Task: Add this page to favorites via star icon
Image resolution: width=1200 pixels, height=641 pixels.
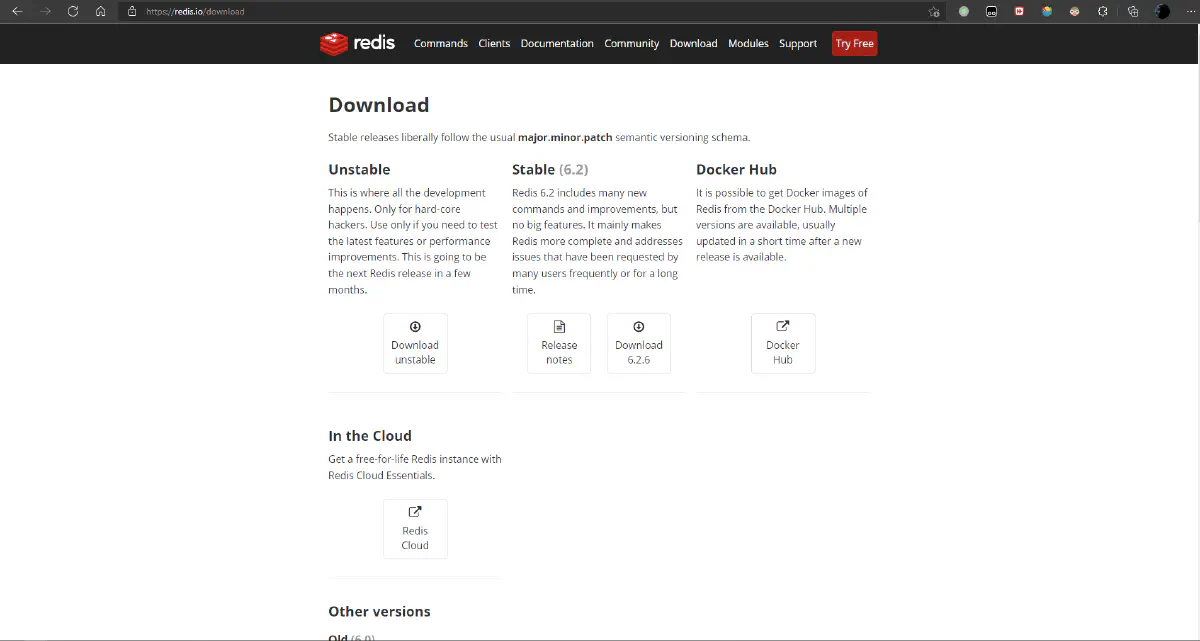Action: click(934, 12)
